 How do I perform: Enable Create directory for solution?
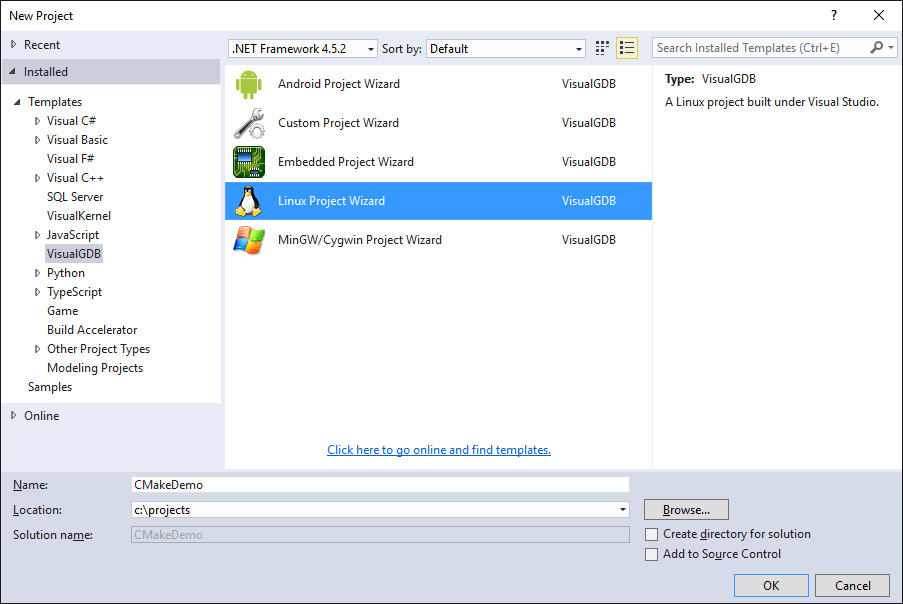[652, 534]
